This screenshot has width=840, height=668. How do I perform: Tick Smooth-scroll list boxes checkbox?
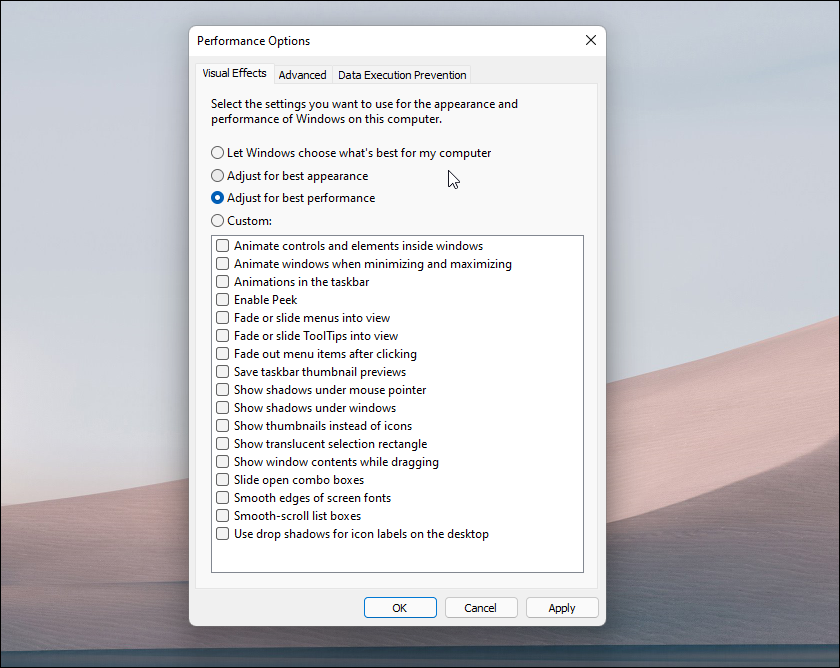222,516
